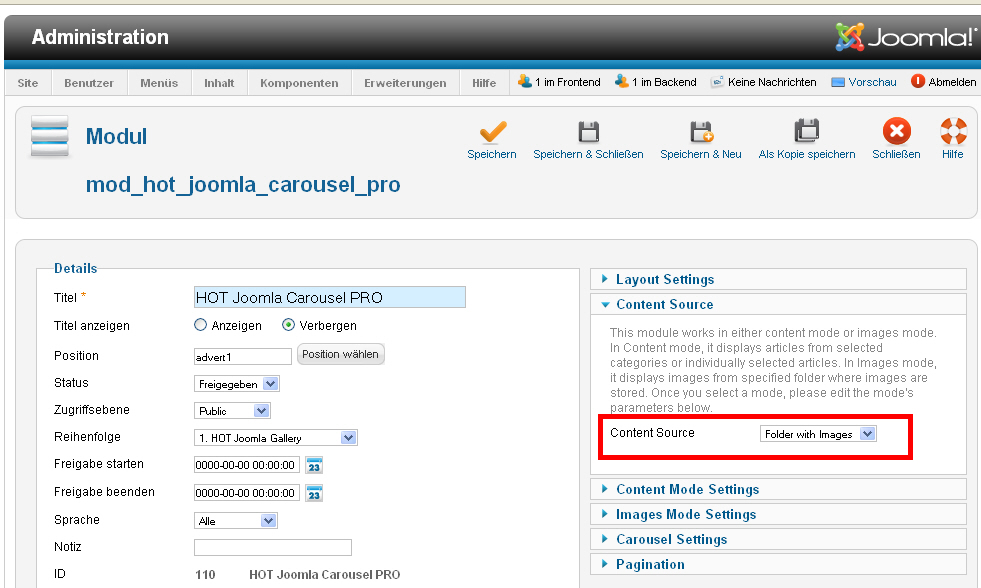The height and width of the screenshot is (588, 981).
Task: Click the empty Notiz input field
Action: click(x=273, y=547)
